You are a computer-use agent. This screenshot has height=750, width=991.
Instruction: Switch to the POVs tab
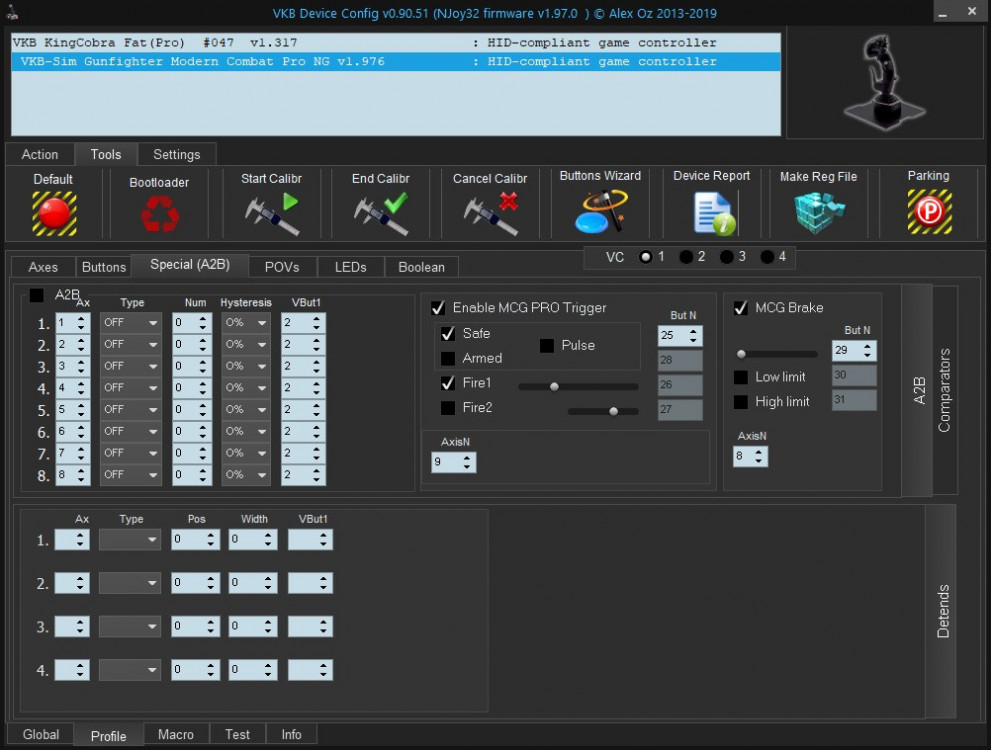point(281,267)
